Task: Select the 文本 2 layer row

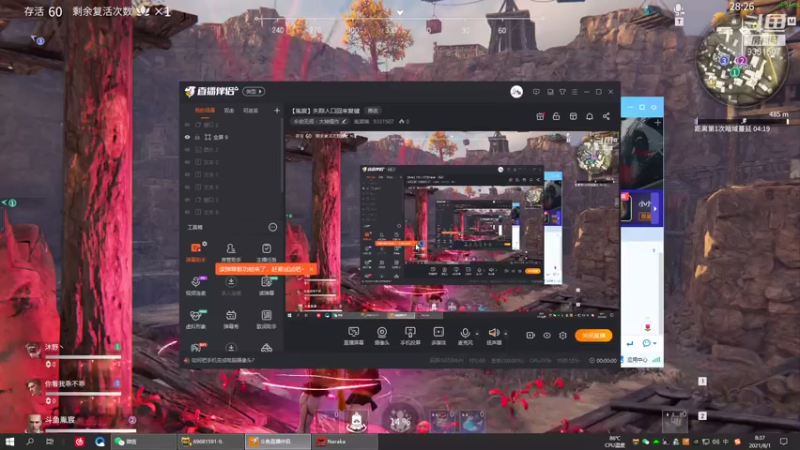Action: click(232, 162)
